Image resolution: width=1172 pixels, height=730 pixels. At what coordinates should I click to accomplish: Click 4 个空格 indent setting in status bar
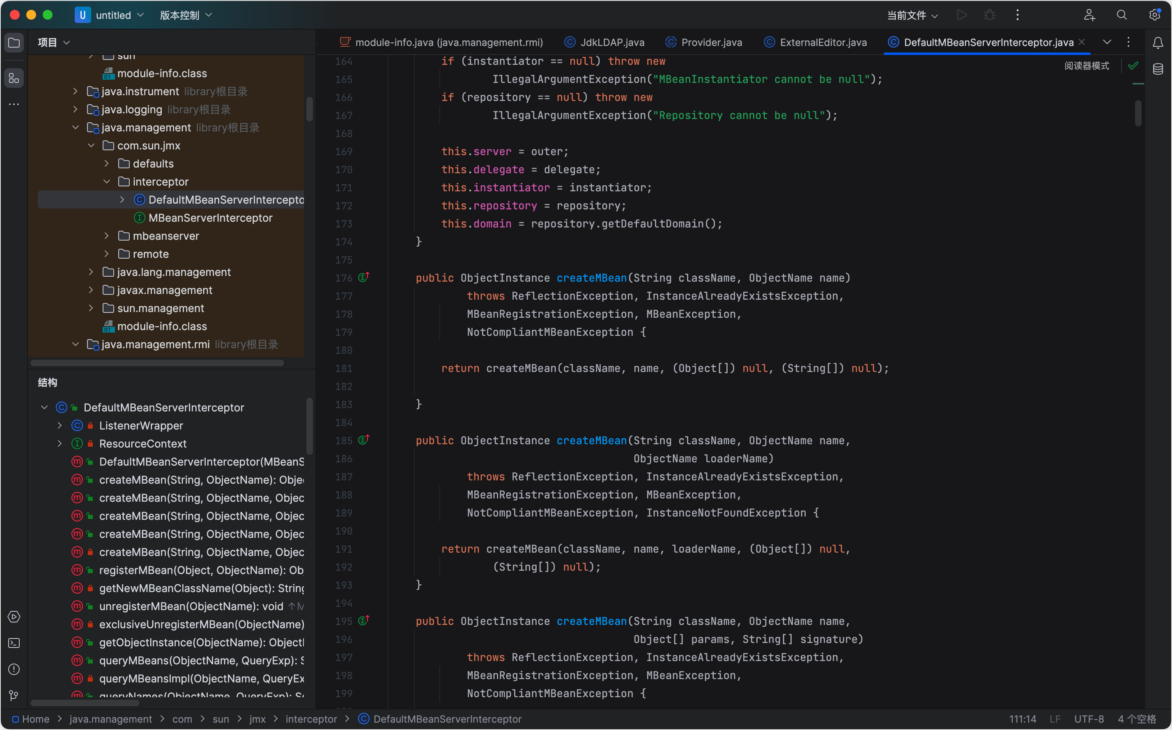[1137, 719]
